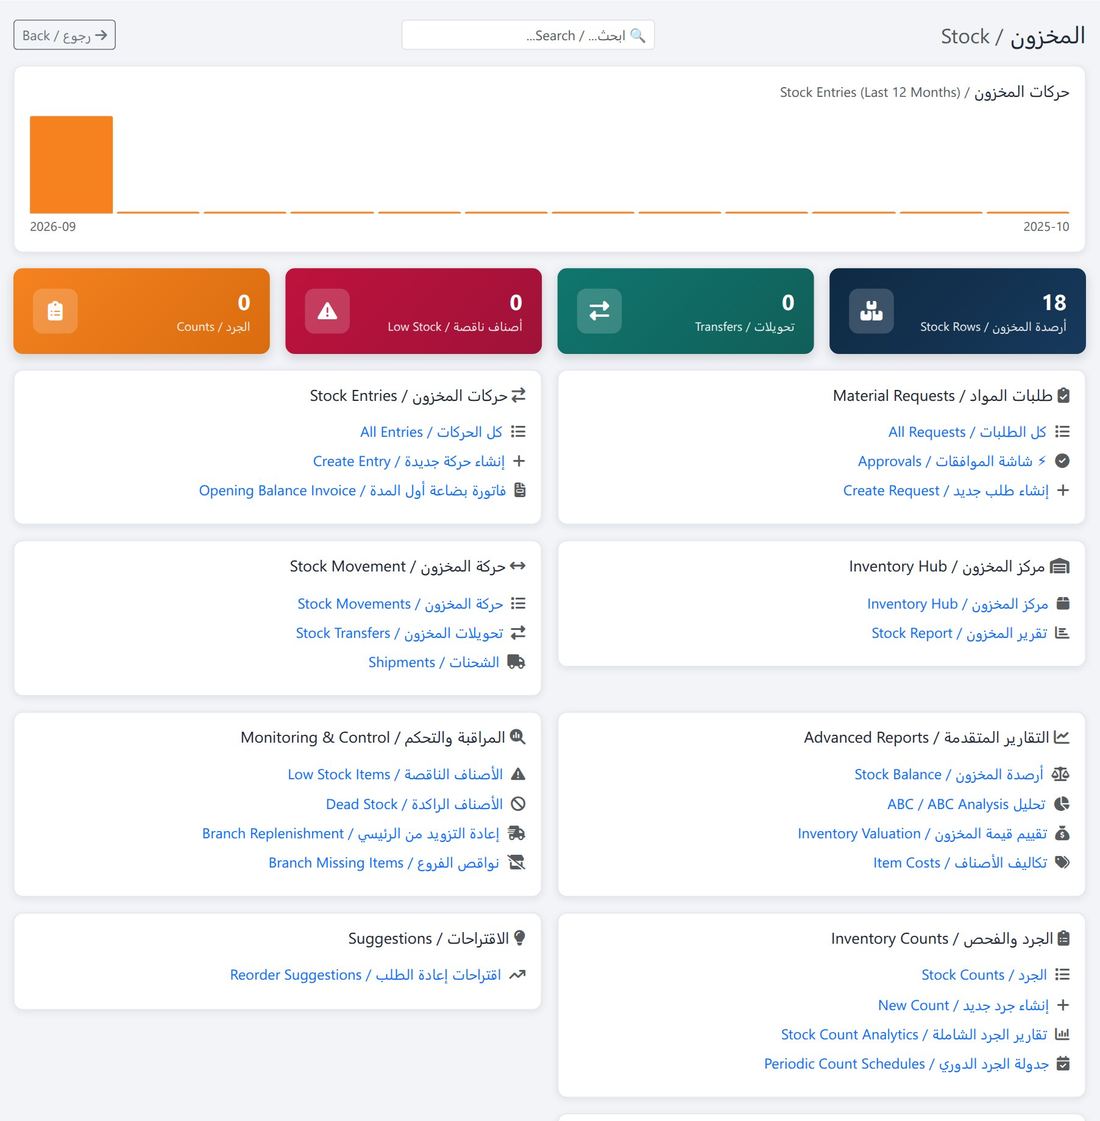Click the storefront-slash icon beside Branch Missing Items

point(516,863)
